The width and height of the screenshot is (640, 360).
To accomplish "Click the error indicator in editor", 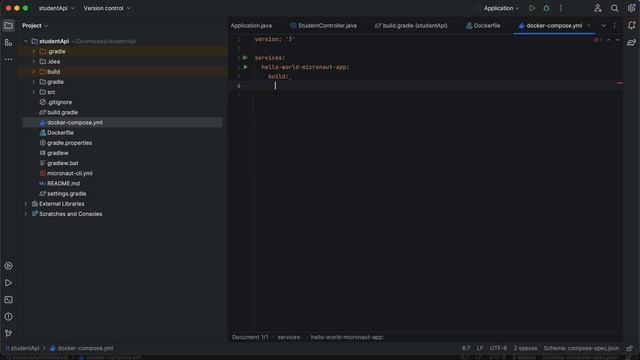I will 598,40.
